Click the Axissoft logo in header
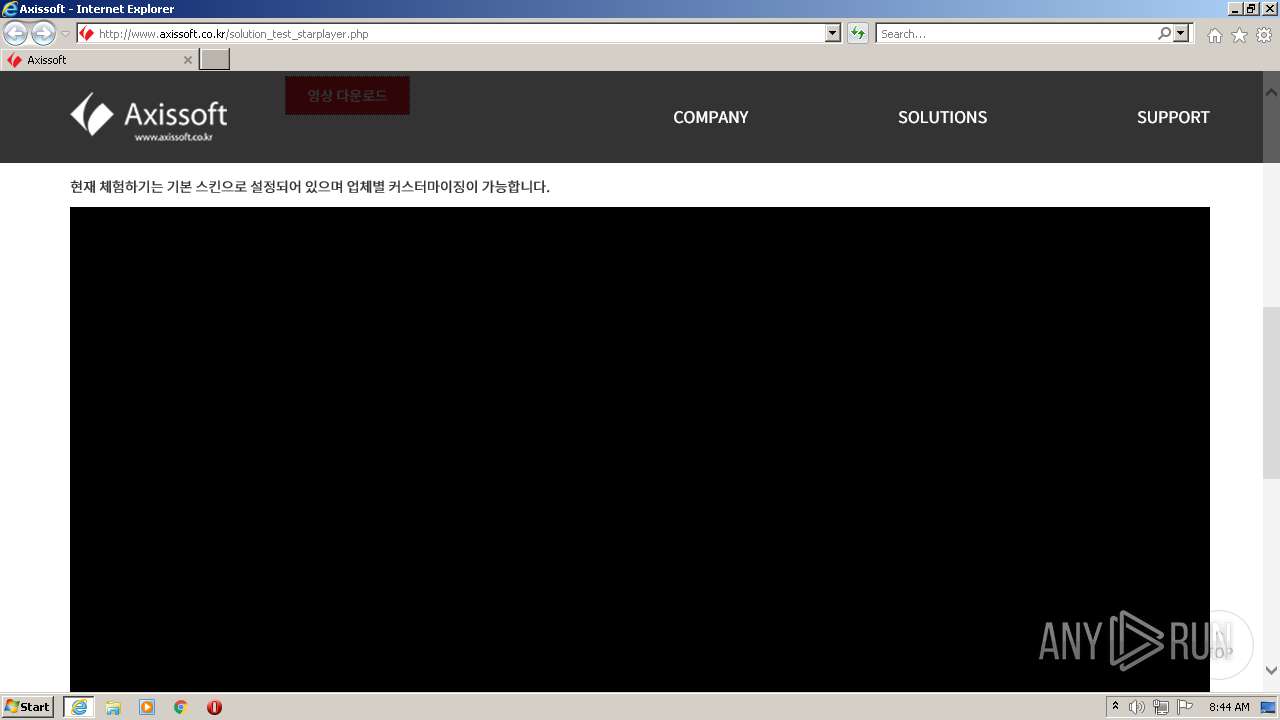The width and height of the screenshot is (1280, 720). [149, 117]
